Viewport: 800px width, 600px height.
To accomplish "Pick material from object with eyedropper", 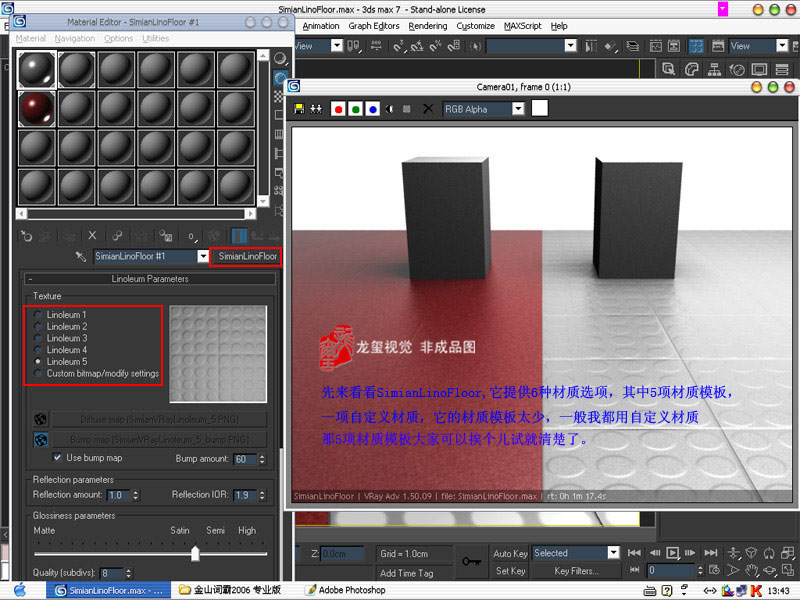I will (x=81, y=256).
